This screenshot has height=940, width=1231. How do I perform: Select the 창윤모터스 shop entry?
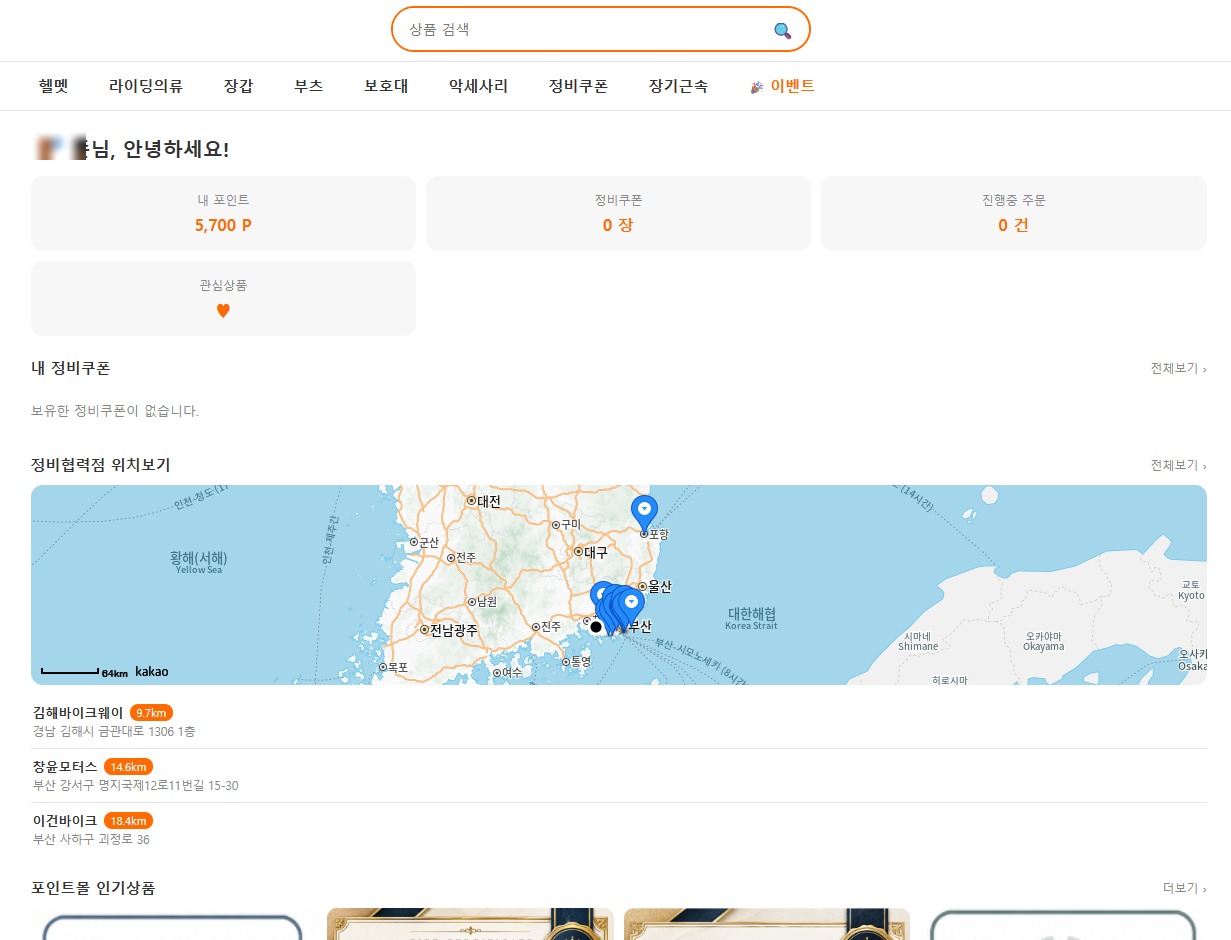coord(619,775)
